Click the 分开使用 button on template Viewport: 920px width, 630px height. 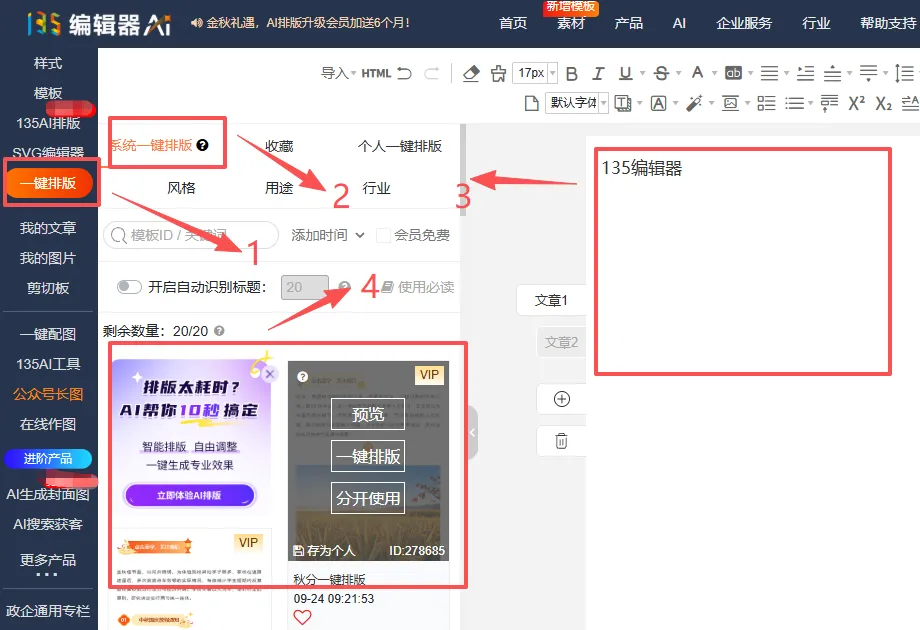(368, 498)
